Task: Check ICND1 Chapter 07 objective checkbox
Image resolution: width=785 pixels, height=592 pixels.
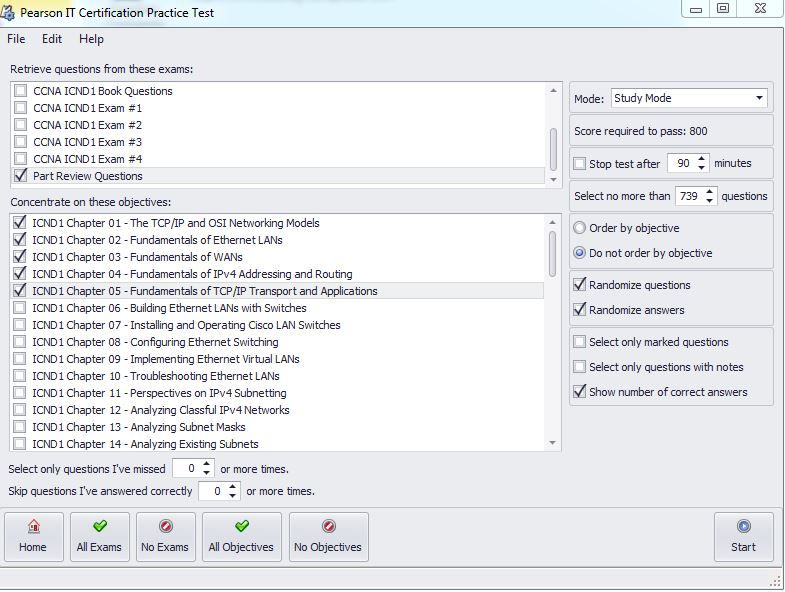Action: [20, 325]
